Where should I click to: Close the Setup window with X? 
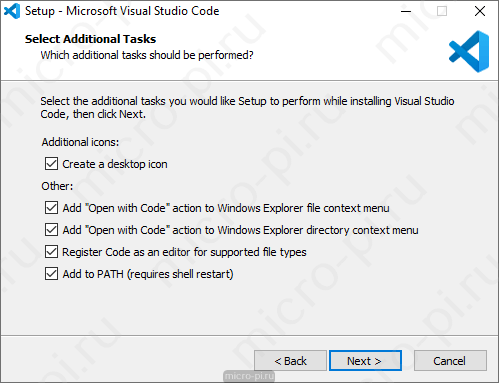tap(480, 11)
